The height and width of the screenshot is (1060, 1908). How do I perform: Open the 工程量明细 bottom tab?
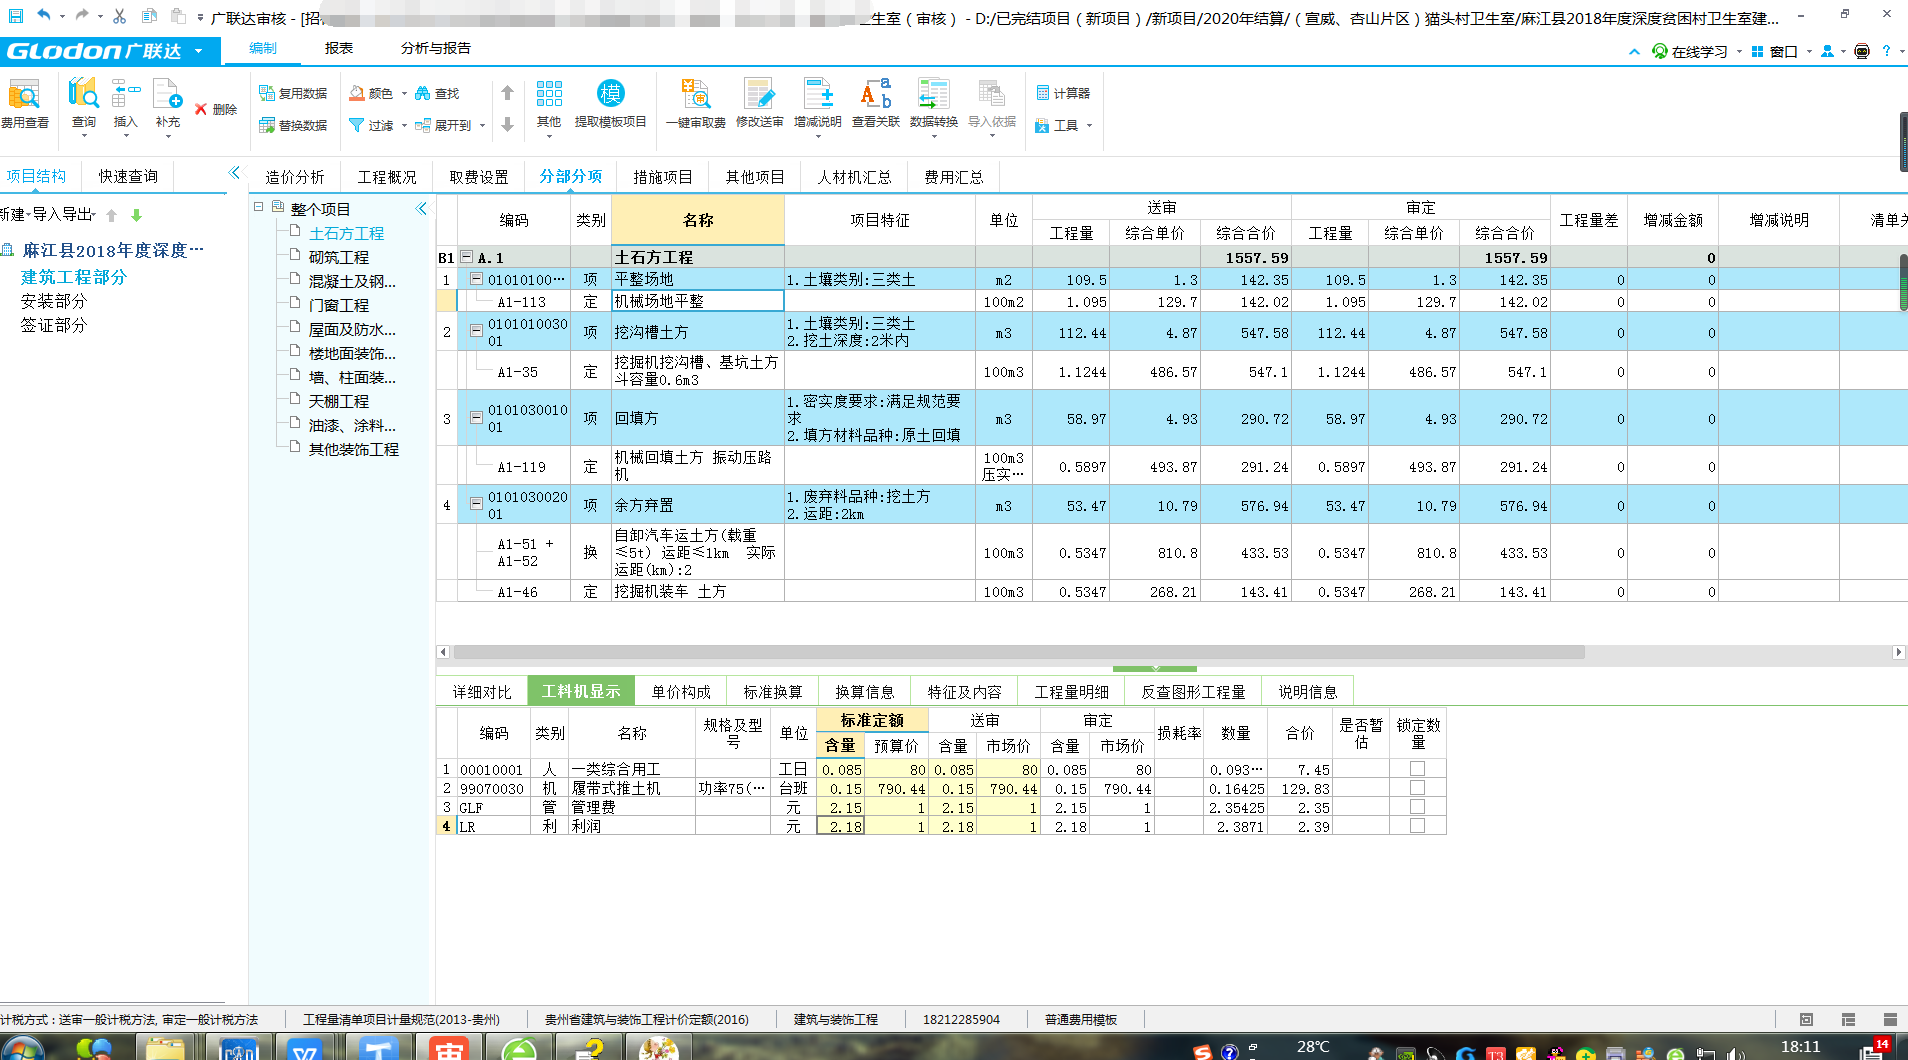click(1072, 692)
